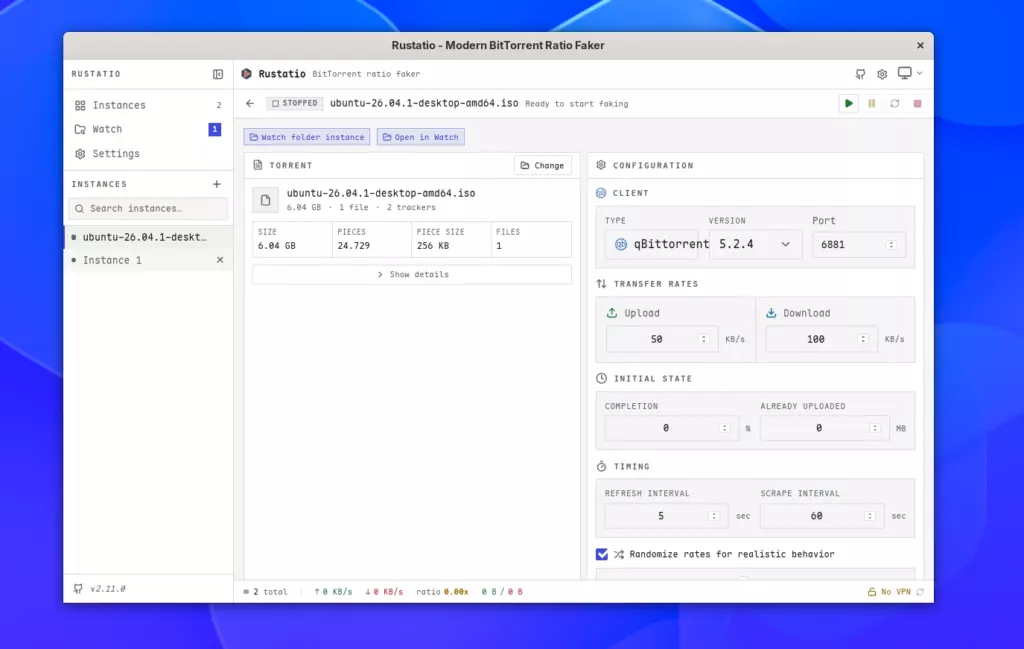Click the Watch folder instance button
The image size is (1024, 649).
click(307, 137)
